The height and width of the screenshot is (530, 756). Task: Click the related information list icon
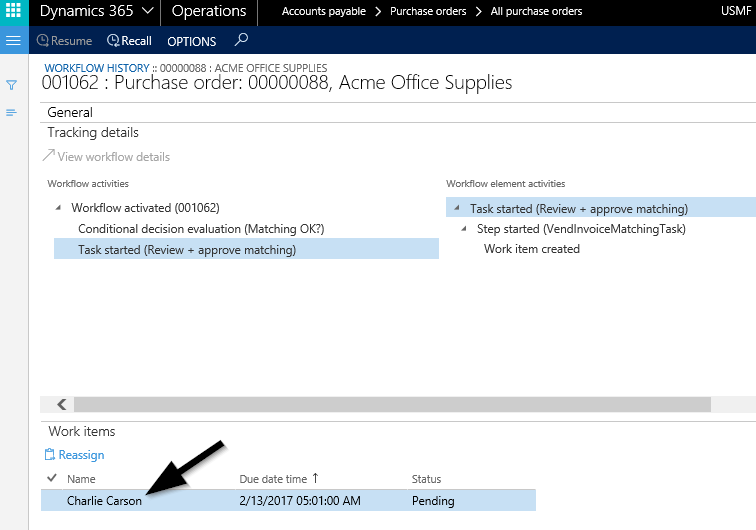pos(12,112)
